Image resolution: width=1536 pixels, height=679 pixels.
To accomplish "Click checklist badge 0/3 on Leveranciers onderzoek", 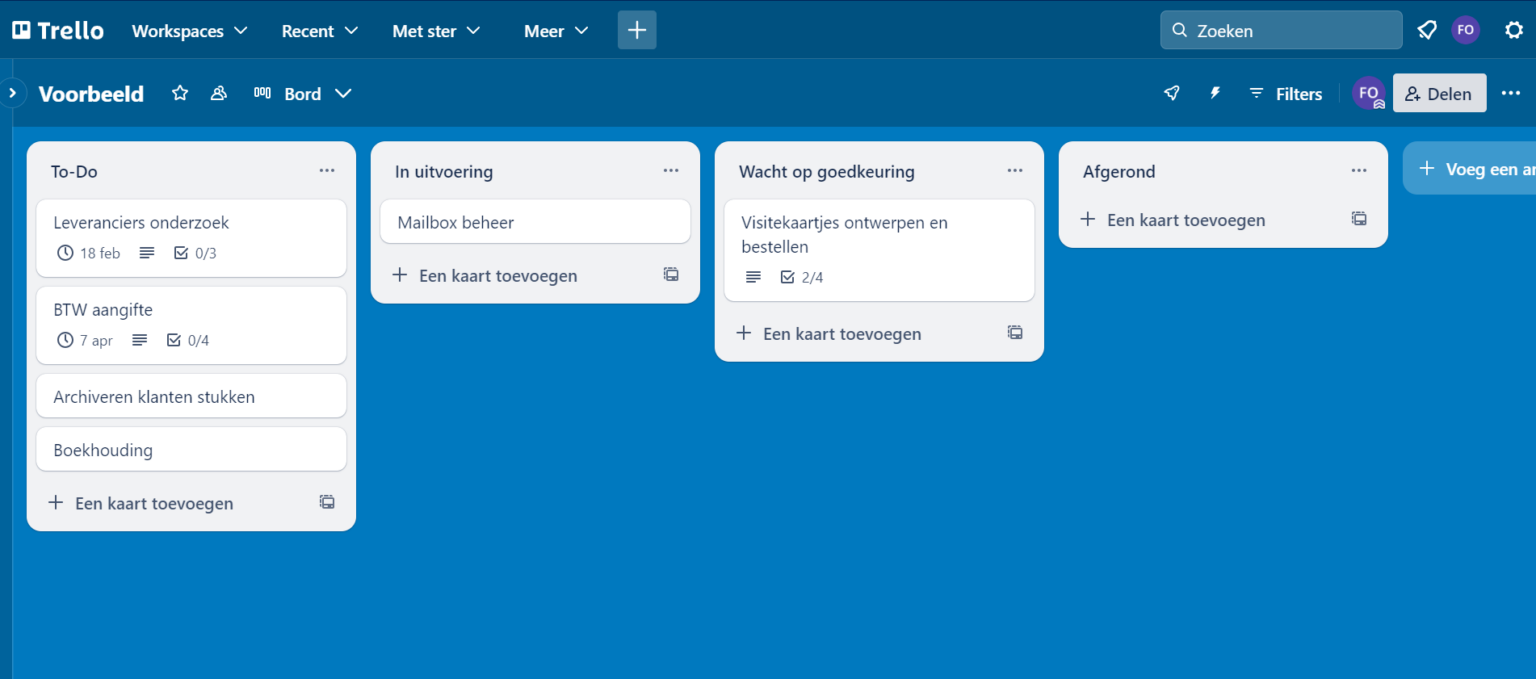I will coord(195,253).
